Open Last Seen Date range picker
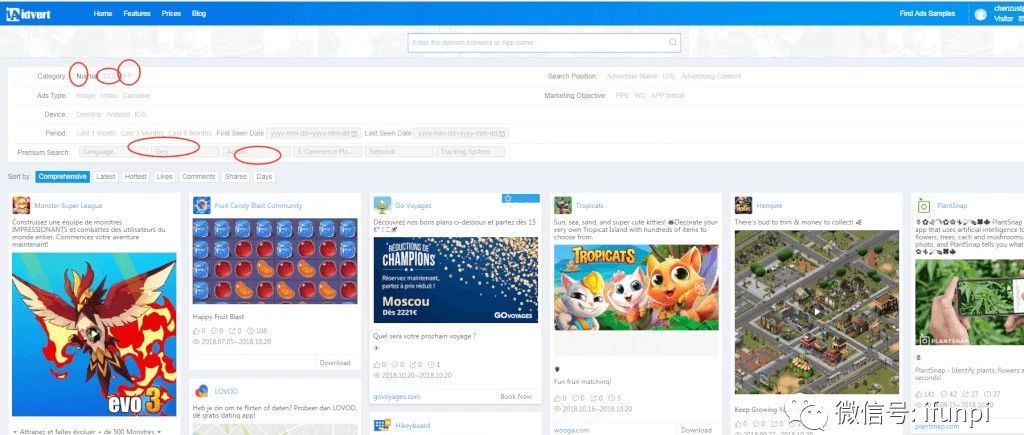This screenshot has width=1024, height=435. click(x=461, y=133)
